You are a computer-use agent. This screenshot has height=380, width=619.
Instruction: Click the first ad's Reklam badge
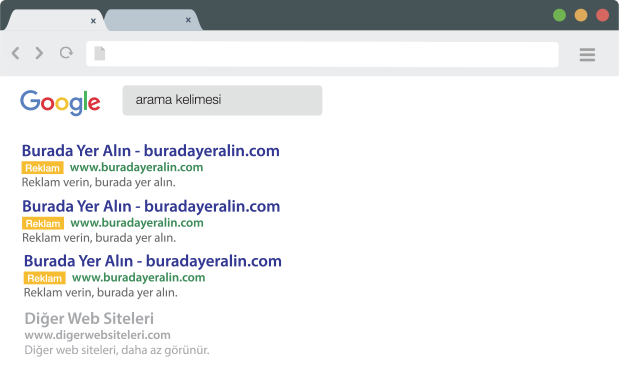(x=42, y=168)
